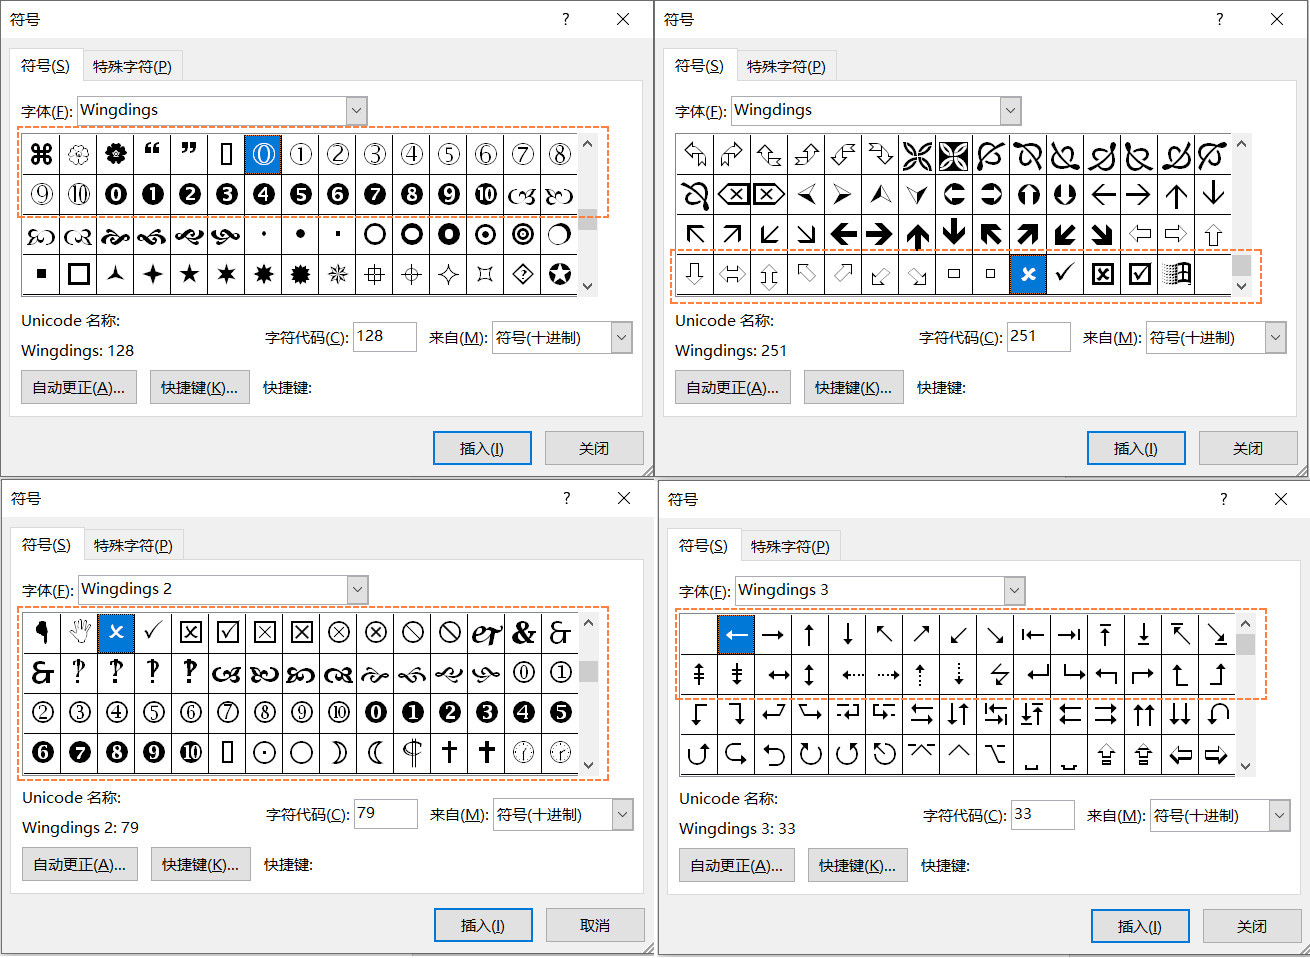1310x958 pixels.
Task: Choose the black circled 0 in Wingdings 2 dialog
Action: tap(375, 712)
